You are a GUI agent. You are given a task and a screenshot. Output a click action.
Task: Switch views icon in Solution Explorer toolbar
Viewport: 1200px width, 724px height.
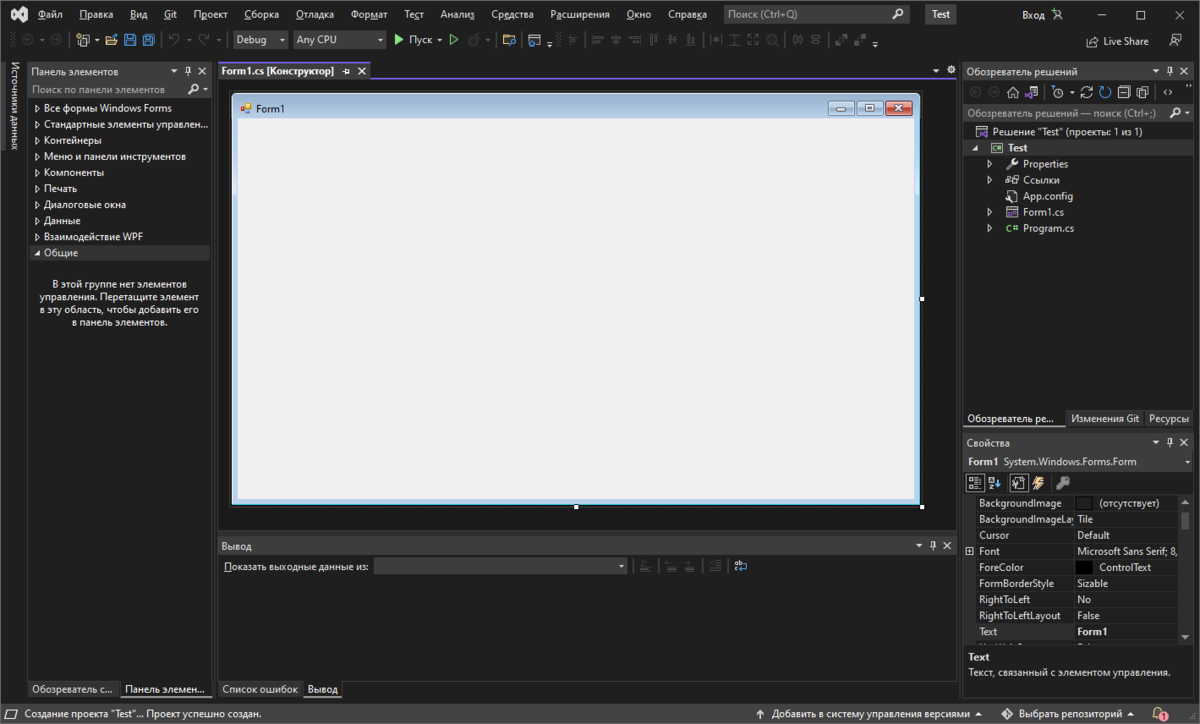pyautogui.click(x=1032, y=92)
